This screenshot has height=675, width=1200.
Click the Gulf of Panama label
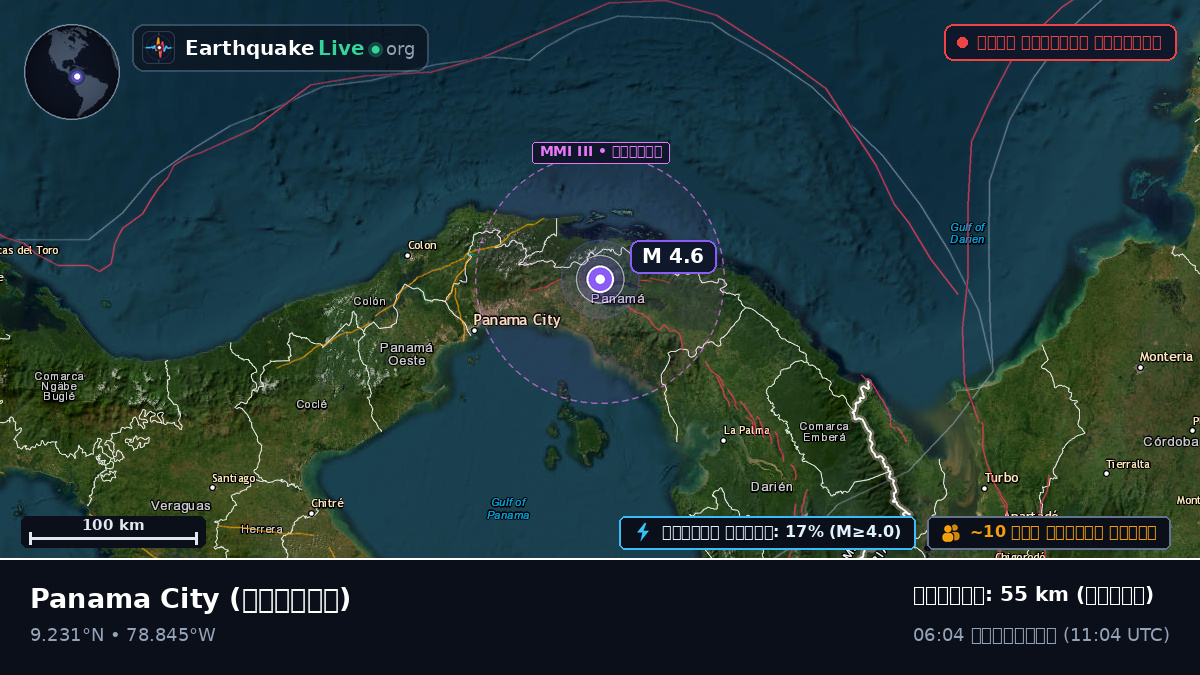coord(508,508)
